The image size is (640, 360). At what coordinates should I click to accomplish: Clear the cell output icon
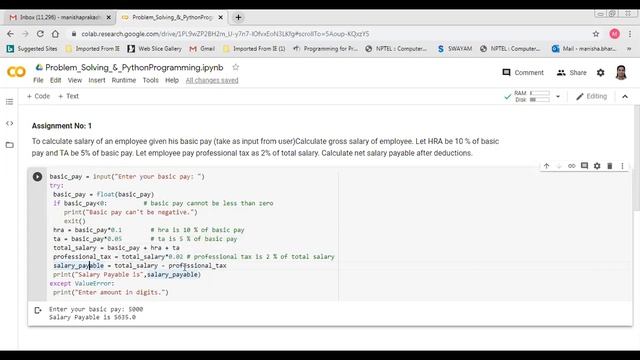[x=38, y=311]
